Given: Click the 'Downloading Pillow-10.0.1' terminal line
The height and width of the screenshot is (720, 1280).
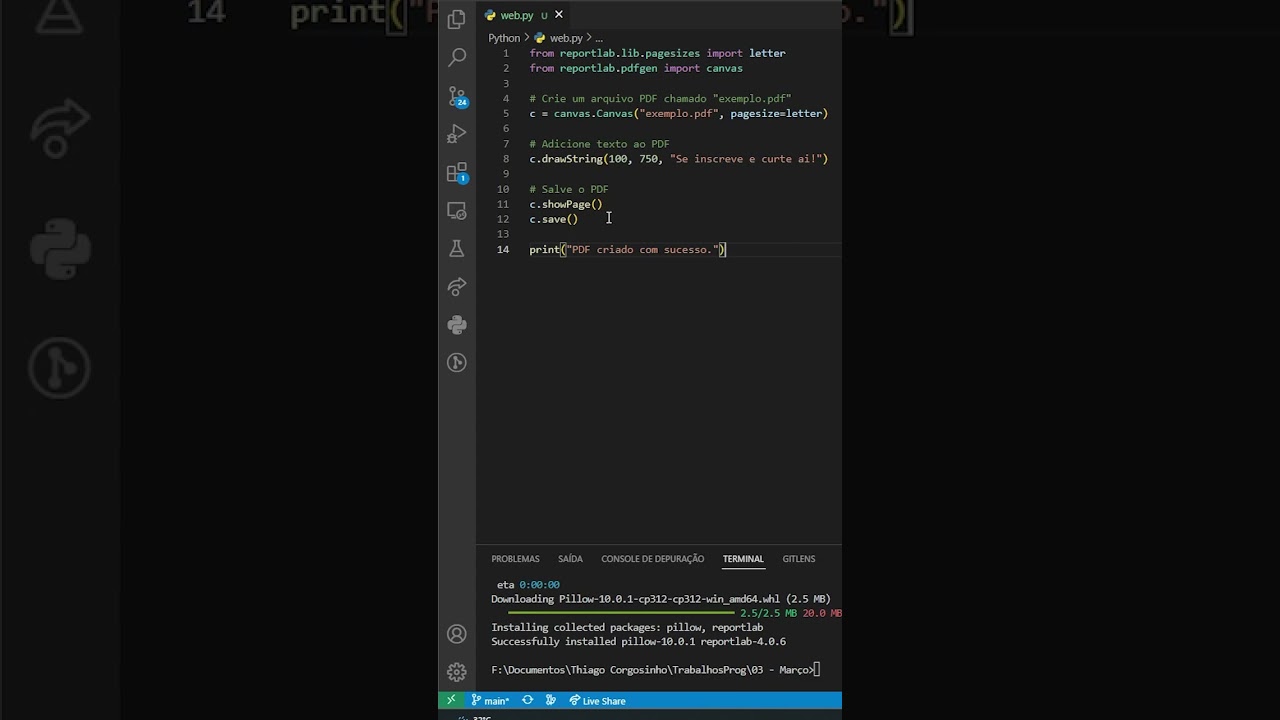Looking at the screenshot, I should pos(660,600).
